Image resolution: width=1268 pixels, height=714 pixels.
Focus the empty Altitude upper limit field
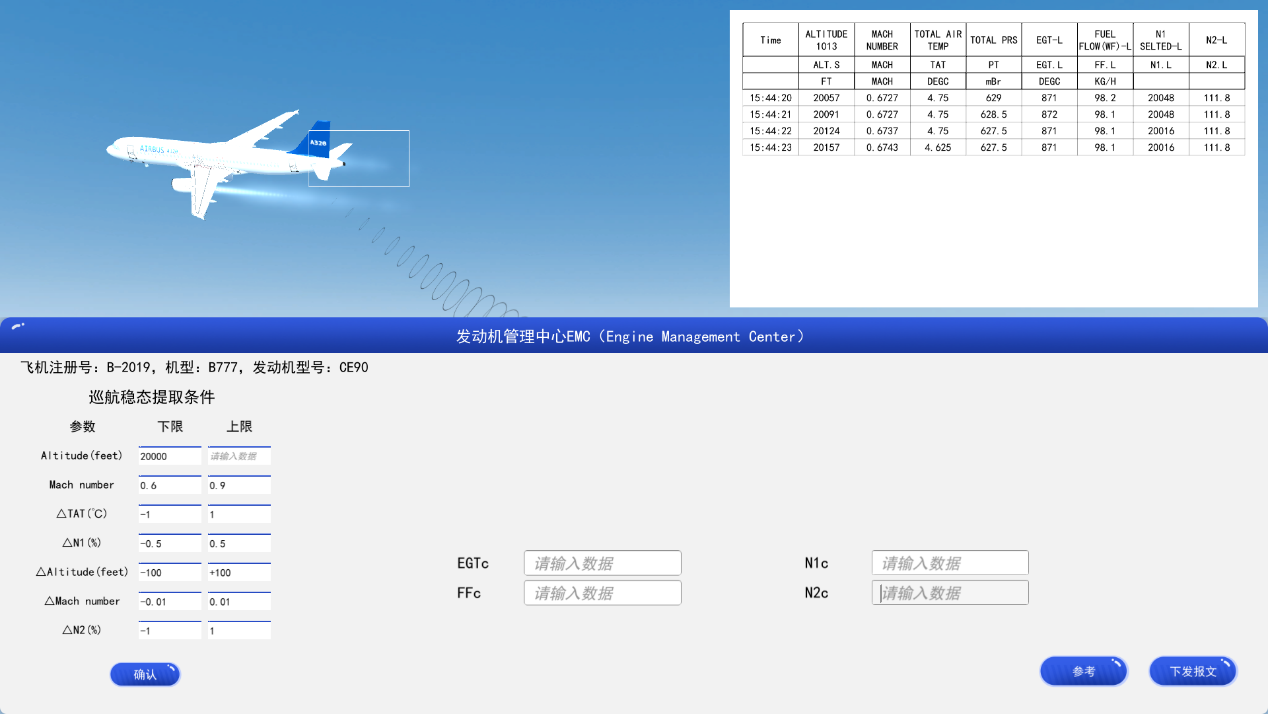point(238,456)
